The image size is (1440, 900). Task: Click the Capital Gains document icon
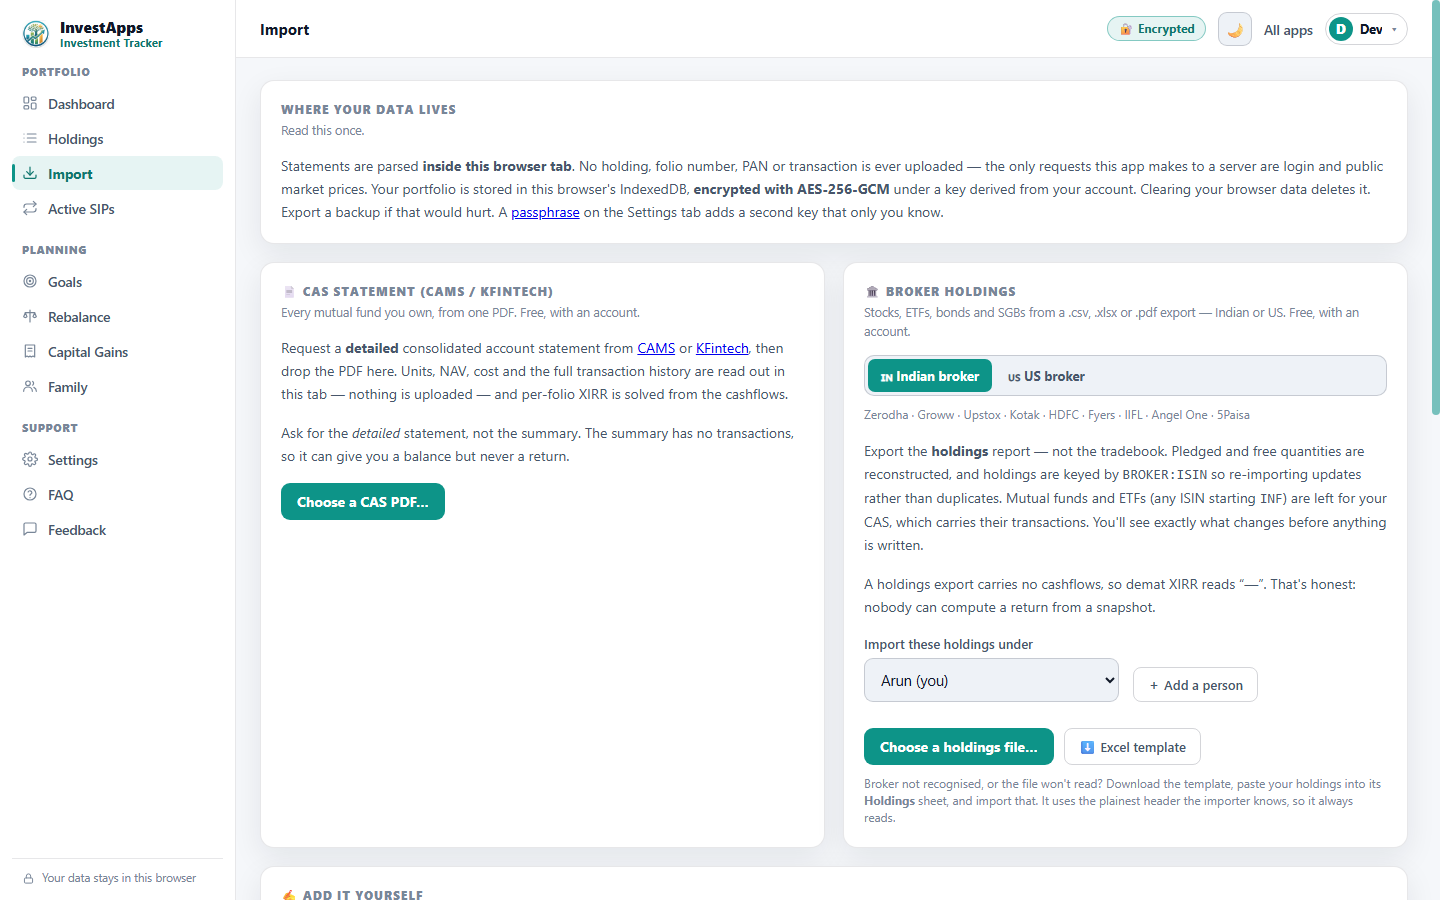click(30, 351)
